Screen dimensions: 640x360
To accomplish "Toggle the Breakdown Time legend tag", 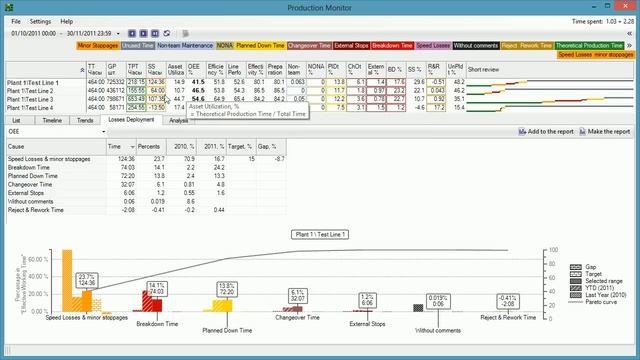I will click(x=392, y=45).
